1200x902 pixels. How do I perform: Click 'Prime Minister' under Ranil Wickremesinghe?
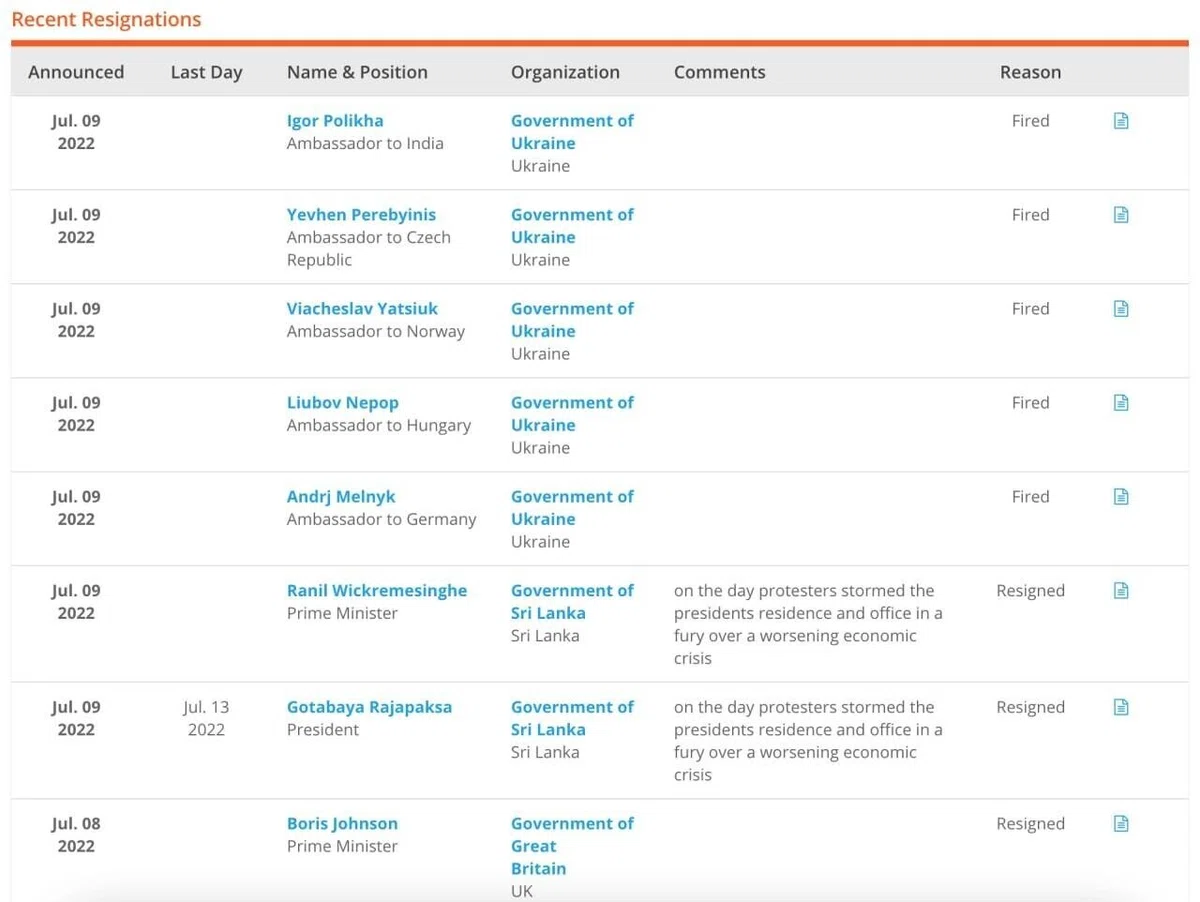(x=342, y=613)
